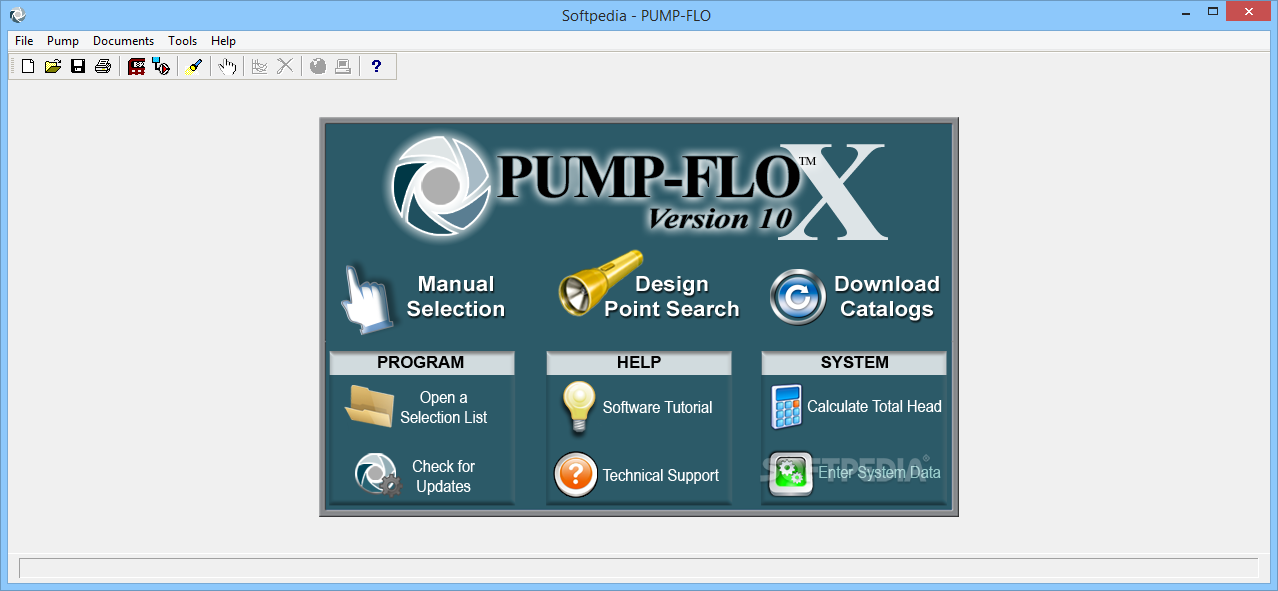This screenshot has width=1278, height=591.
Task: Click the status bar field at bottom
Action: pyautogui.click(x=638, y=568)
